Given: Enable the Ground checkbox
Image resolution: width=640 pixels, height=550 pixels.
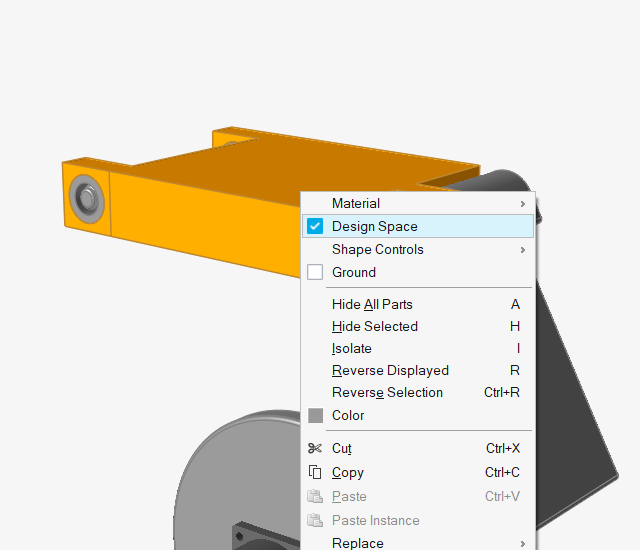Looking at the screenshot, I should [315, 272].
